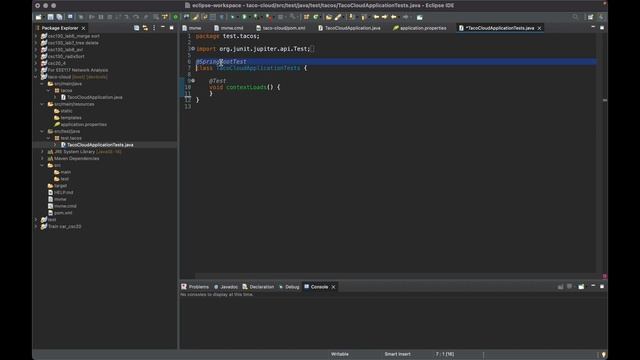Click the contextLoads method name
Screen dimensions: 640x360
[246, 87]
